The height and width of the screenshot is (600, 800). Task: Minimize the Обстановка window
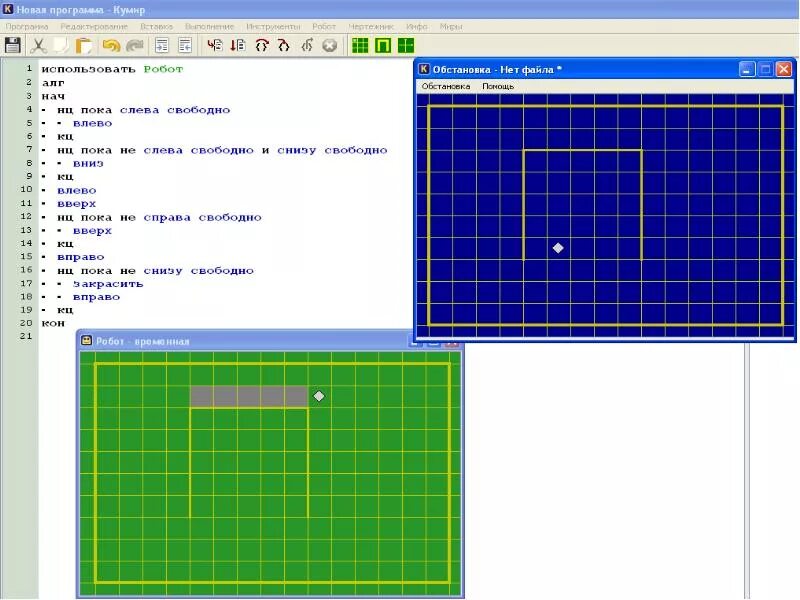pos(747,69)
